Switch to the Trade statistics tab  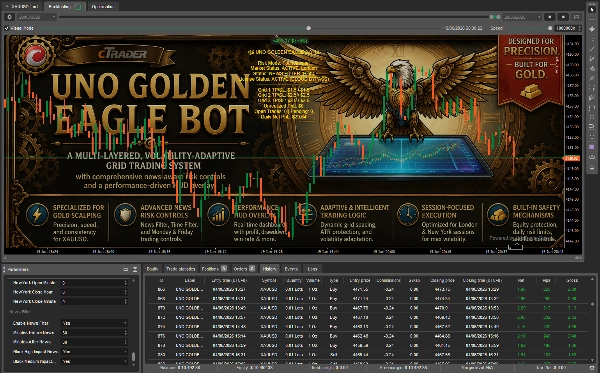coord(181,269)
